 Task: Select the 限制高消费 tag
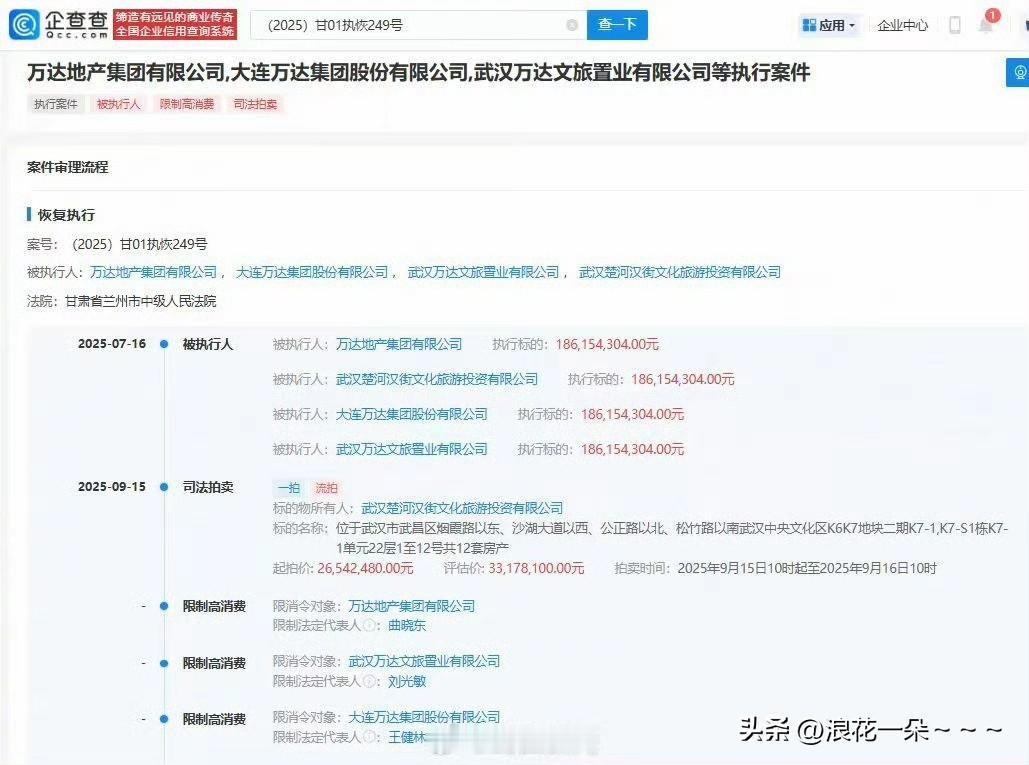(x=187, y=104)
